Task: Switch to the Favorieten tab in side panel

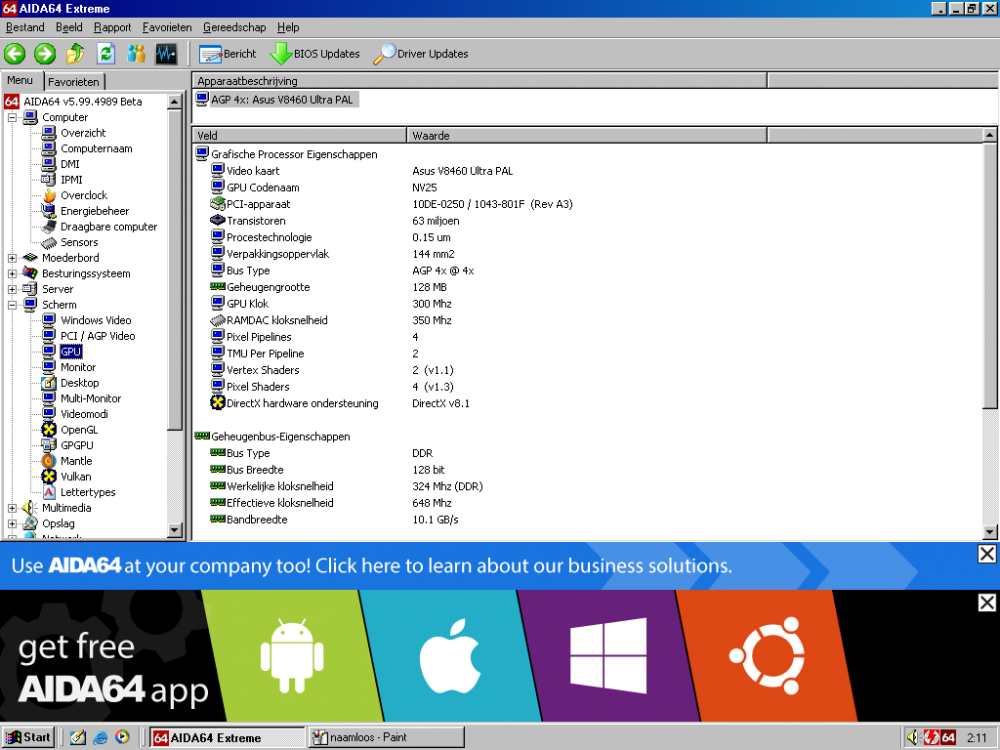Action: click(x=74, y=82)
